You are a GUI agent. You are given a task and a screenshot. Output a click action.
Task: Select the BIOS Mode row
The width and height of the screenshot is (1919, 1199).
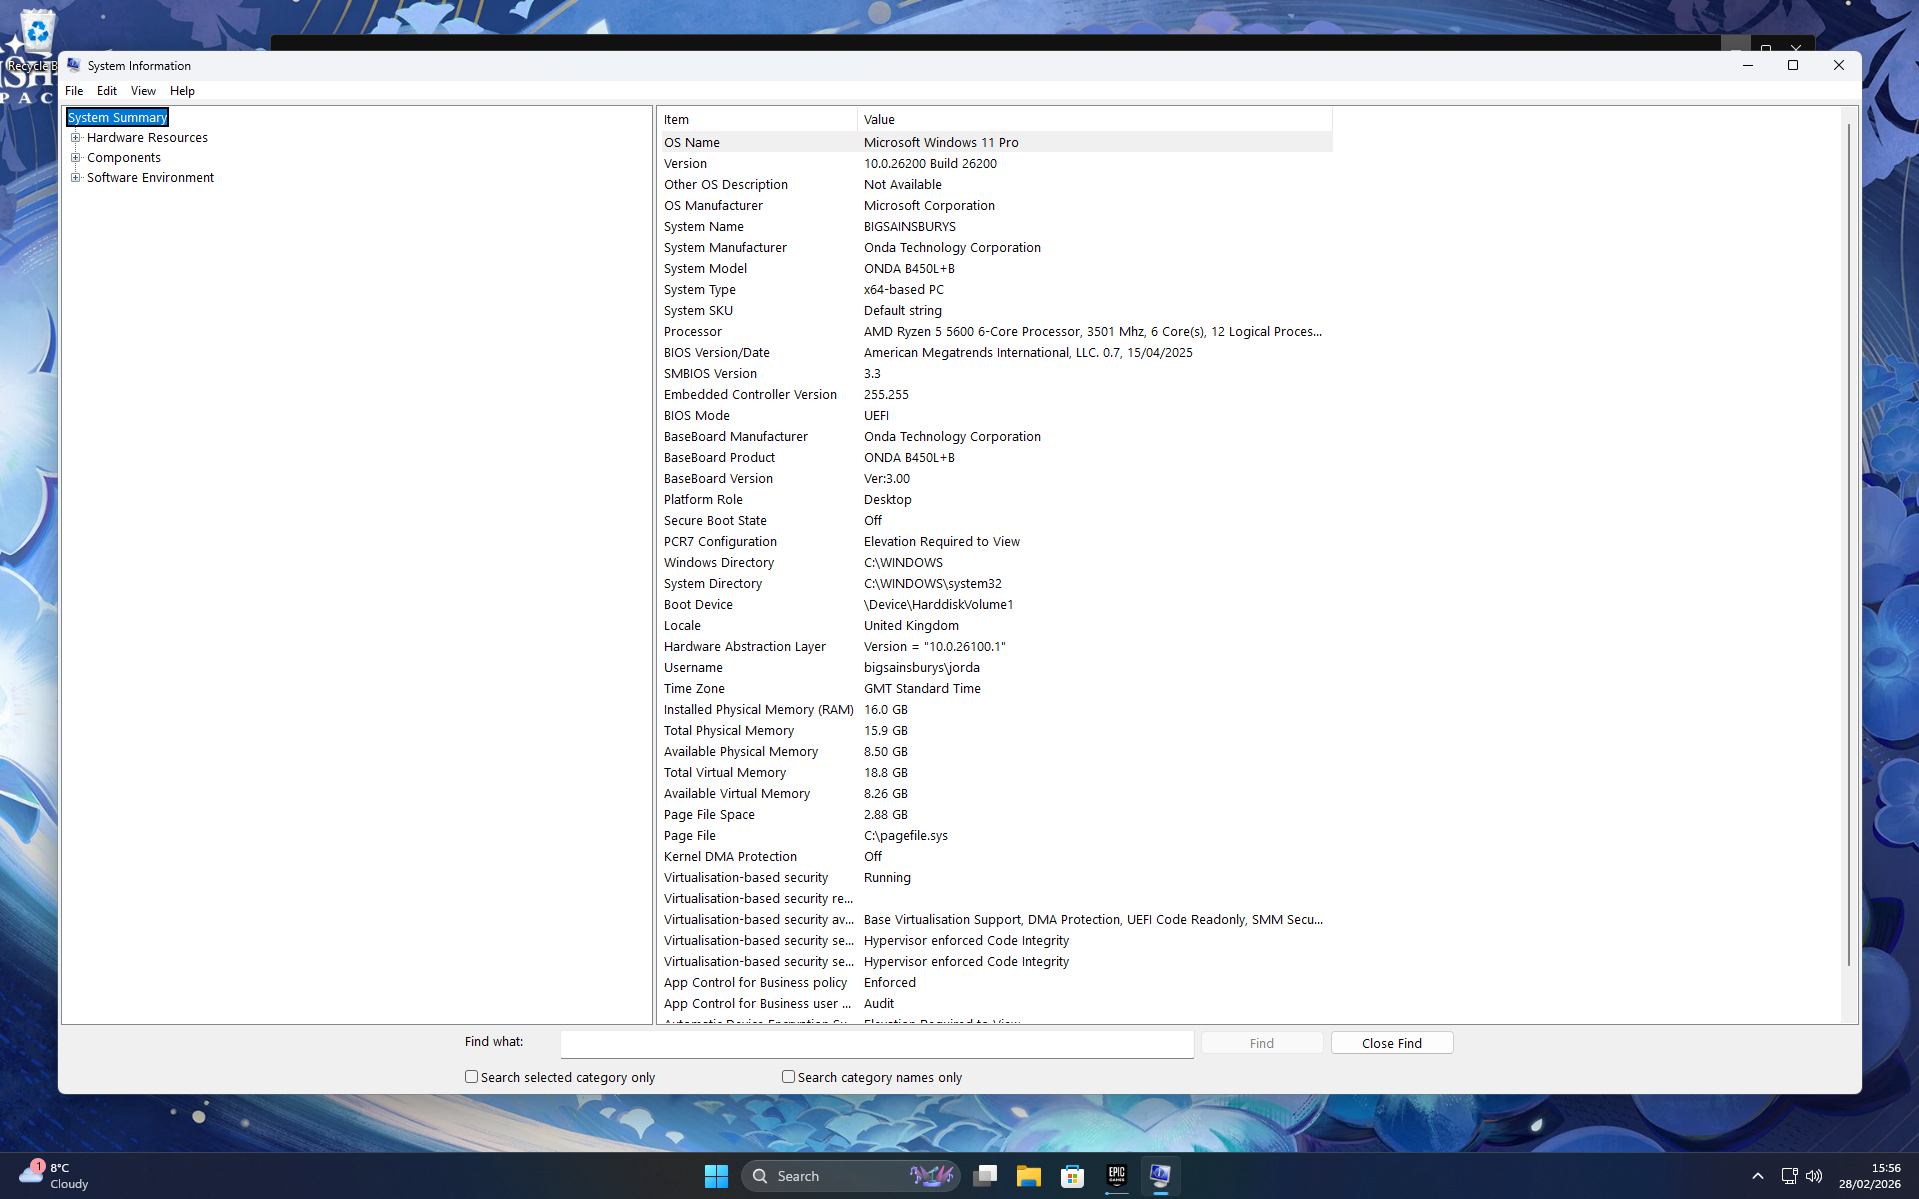(996, 416)
